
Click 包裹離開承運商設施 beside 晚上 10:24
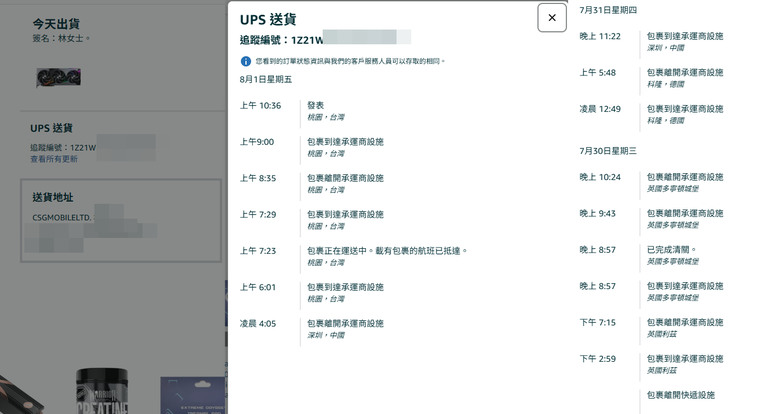(x=685, y=177)
